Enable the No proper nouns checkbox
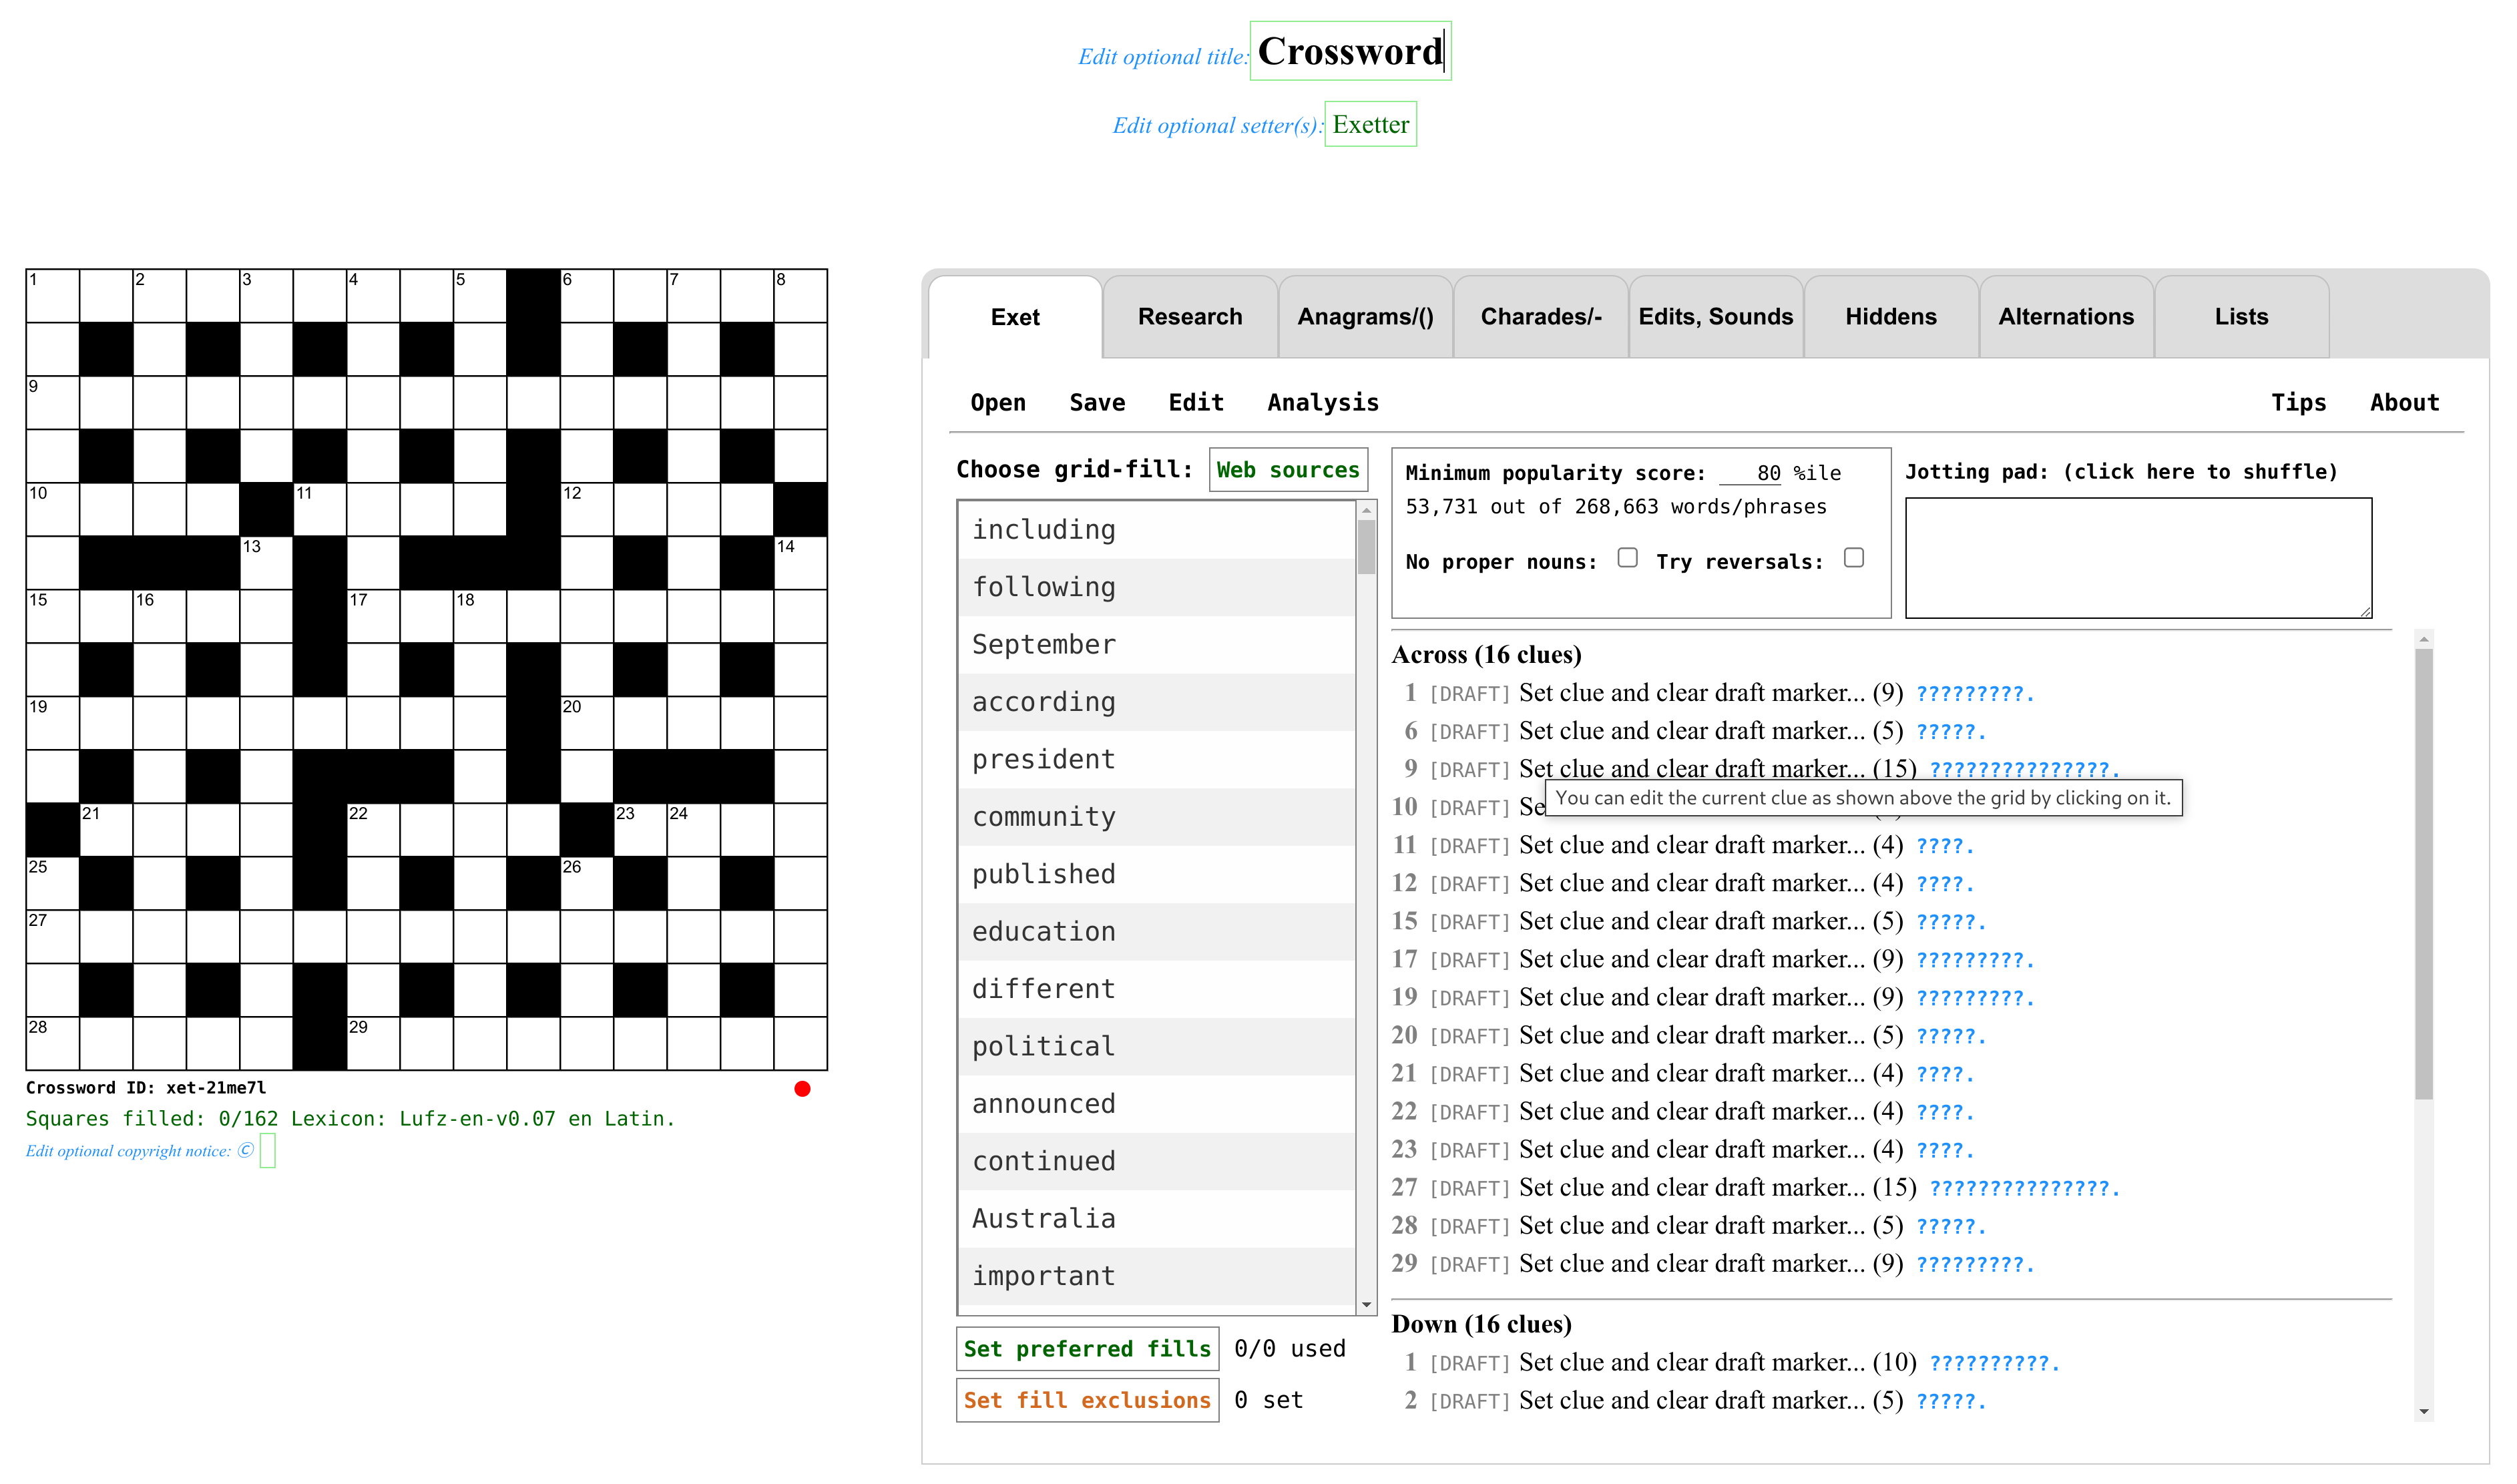2517x1484 pixels. click(1627, 558)
